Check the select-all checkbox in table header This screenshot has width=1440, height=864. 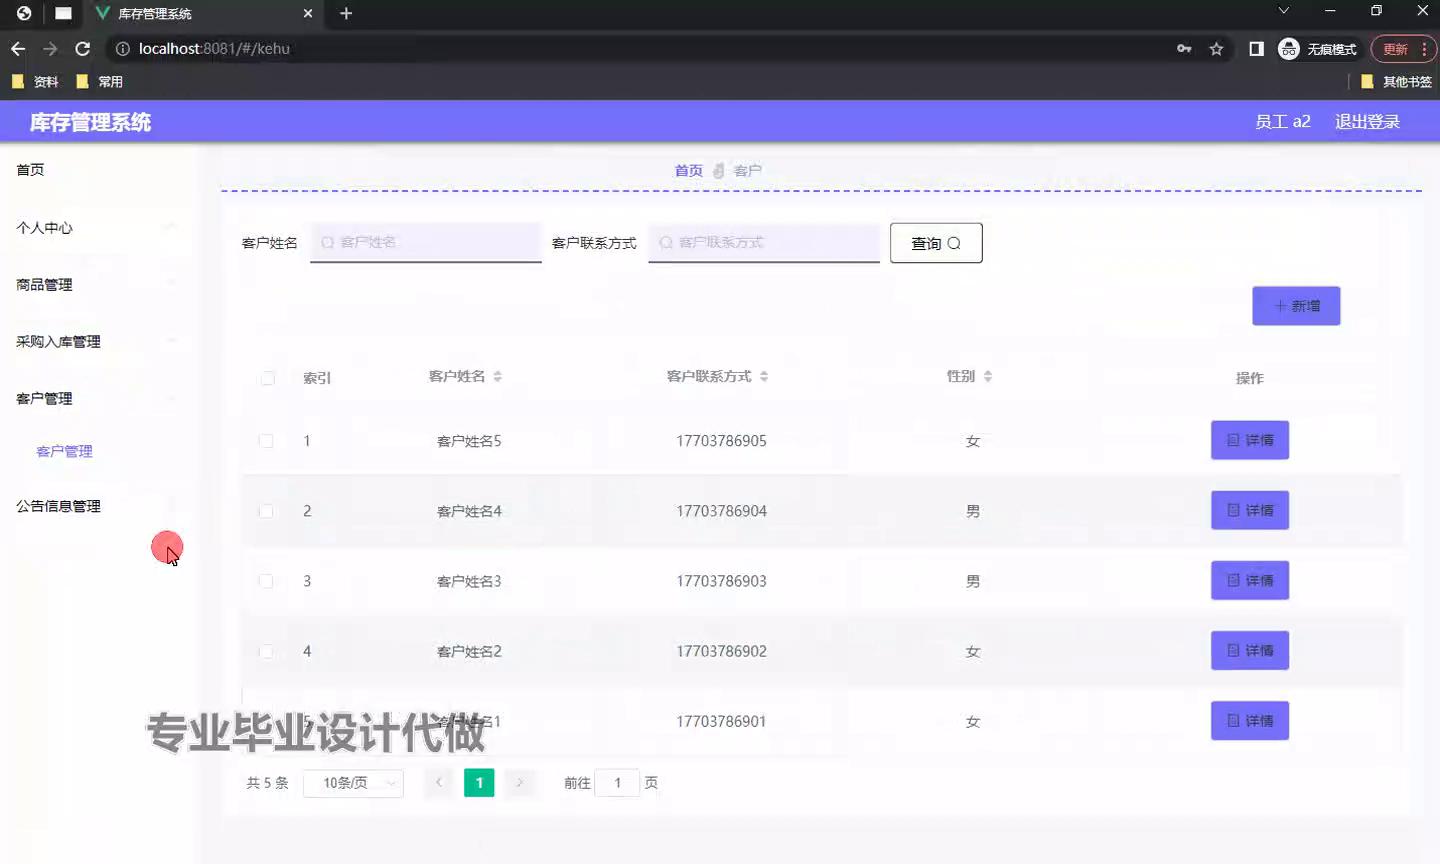click(267, 377)
